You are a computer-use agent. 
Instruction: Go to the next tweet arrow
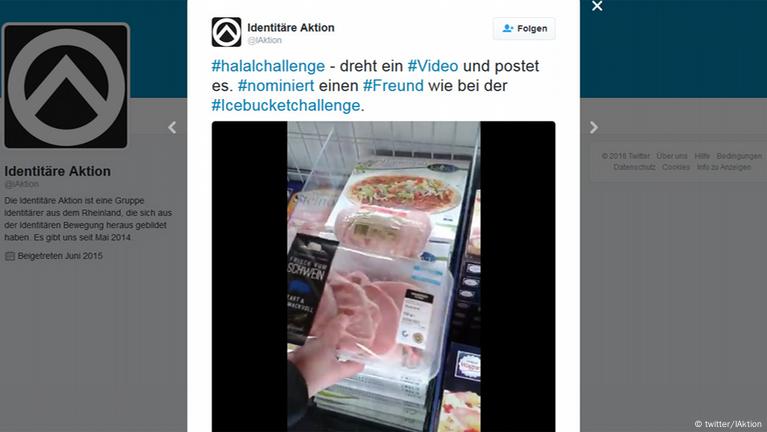click(593, 128)
